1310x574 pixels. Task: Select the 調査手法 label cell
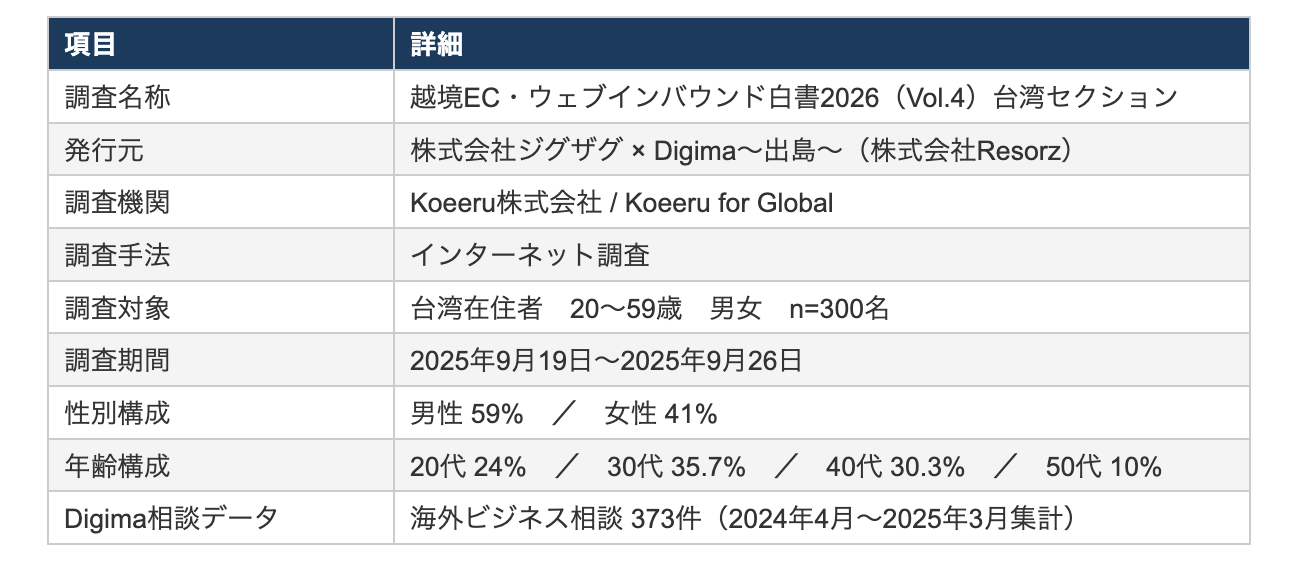tap(117, 255)
